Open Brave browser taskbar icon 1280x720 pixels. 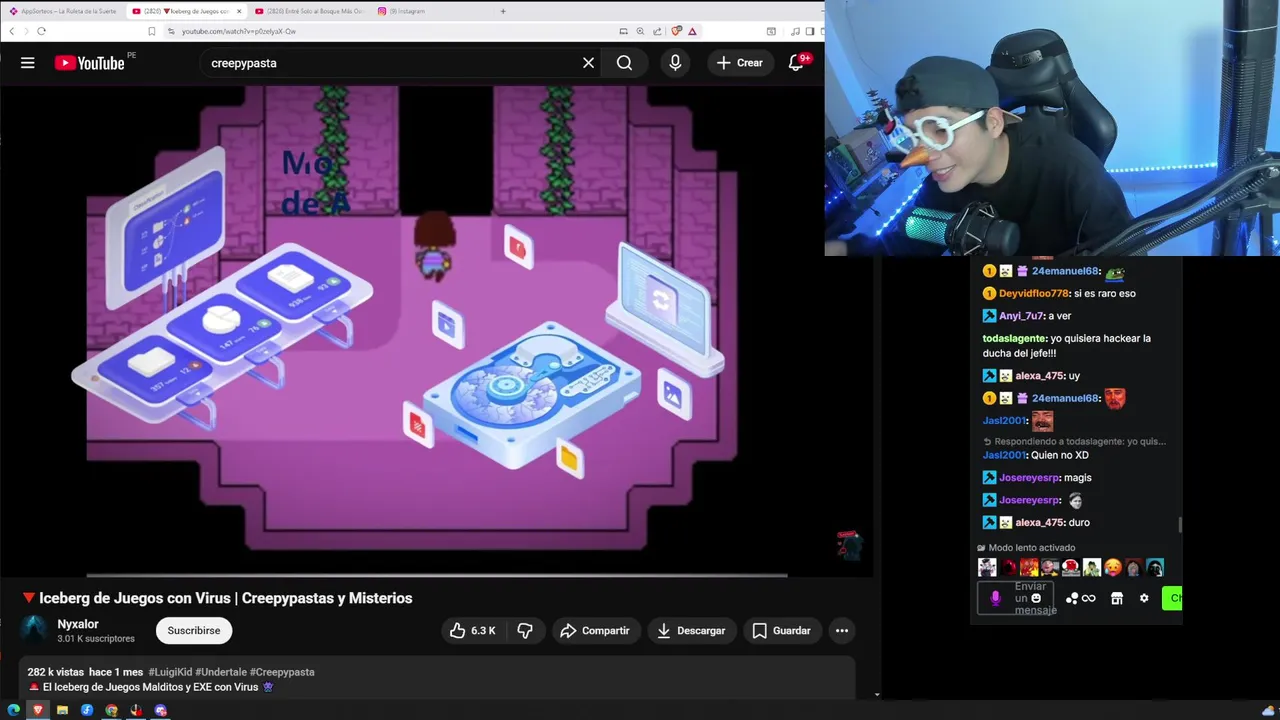pos(38,710)
